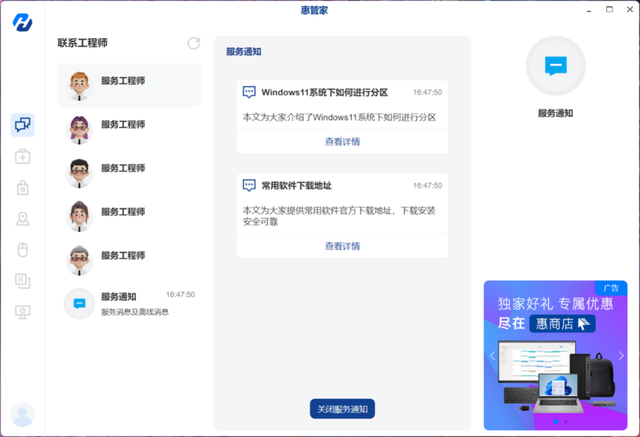Refresh the engineer contact list

tap(193, 43)
